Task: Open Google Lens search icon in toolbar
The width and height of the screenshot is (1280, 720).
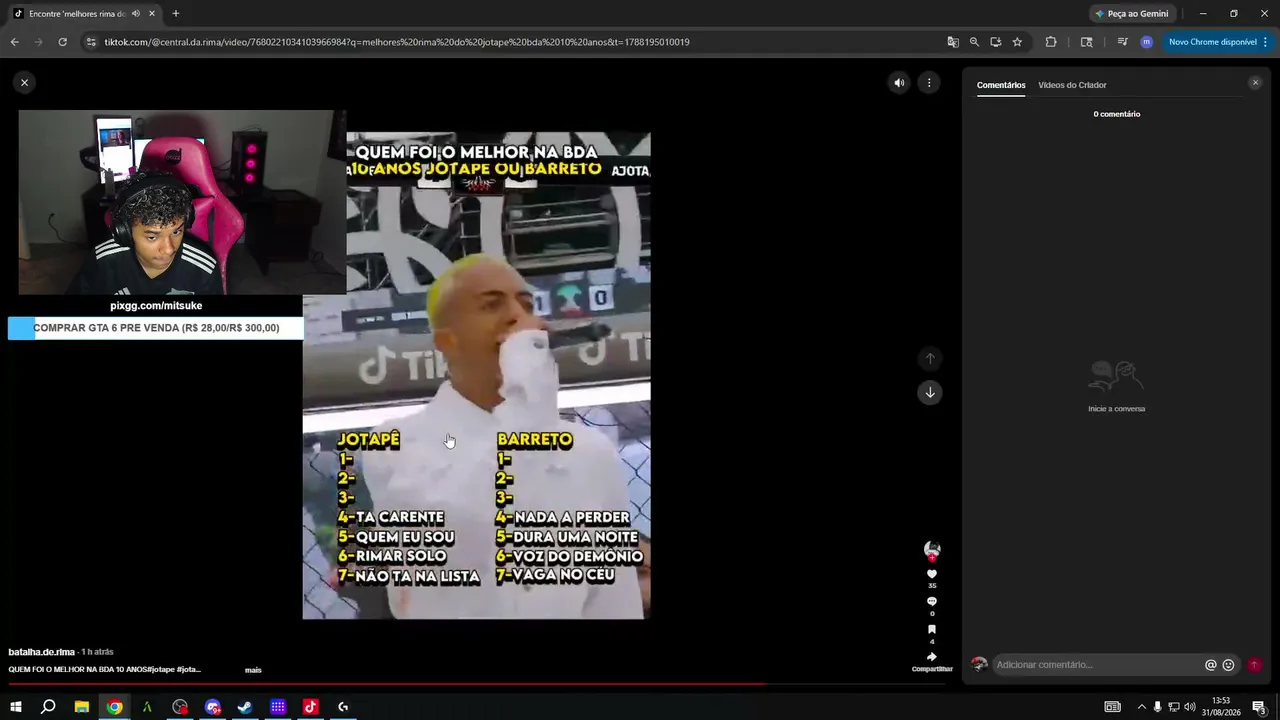Action: pos(1086,42)
